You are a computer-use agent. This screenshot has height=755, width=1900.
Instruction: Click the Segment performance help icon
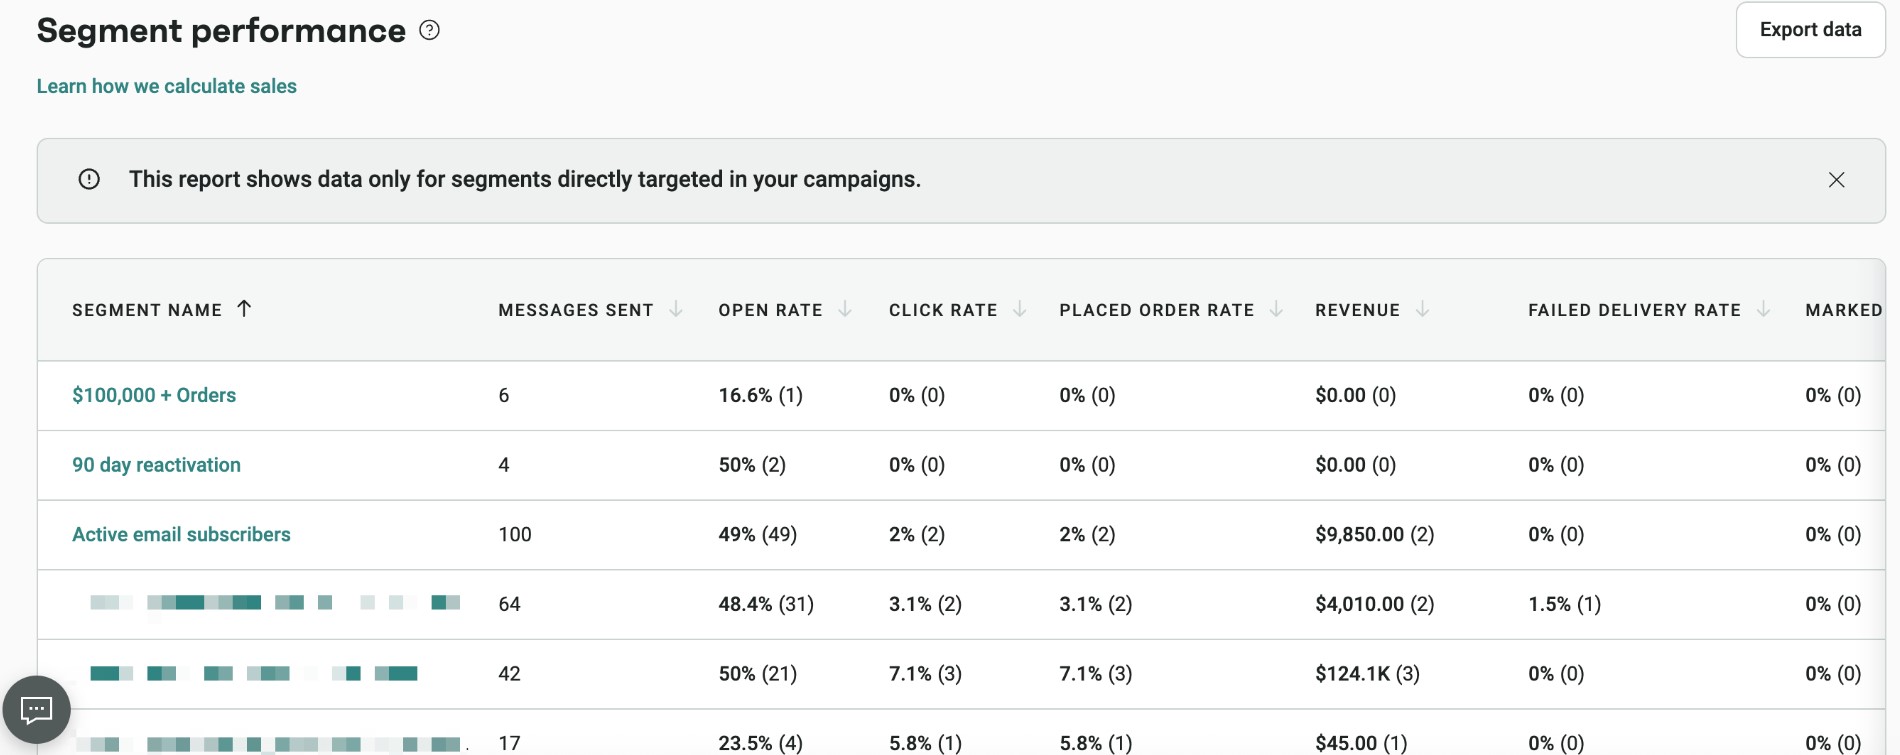(429, 30)
